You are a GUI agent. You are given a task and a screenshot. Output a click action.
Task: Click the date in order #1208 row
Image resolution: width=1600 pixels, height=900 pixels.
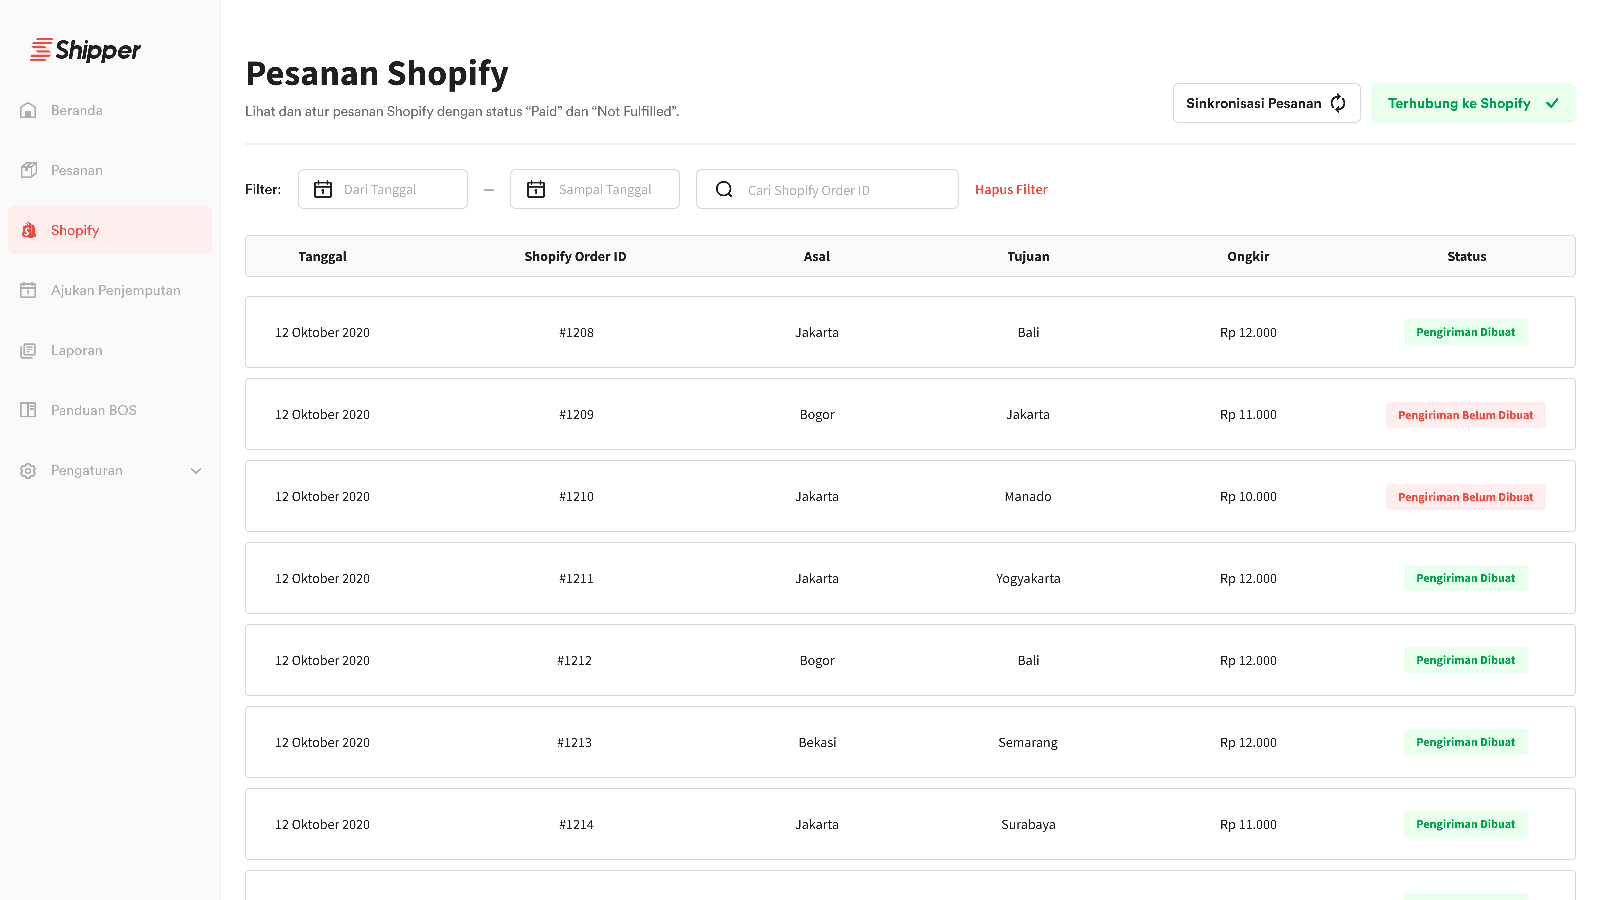[x=322, y=332]
